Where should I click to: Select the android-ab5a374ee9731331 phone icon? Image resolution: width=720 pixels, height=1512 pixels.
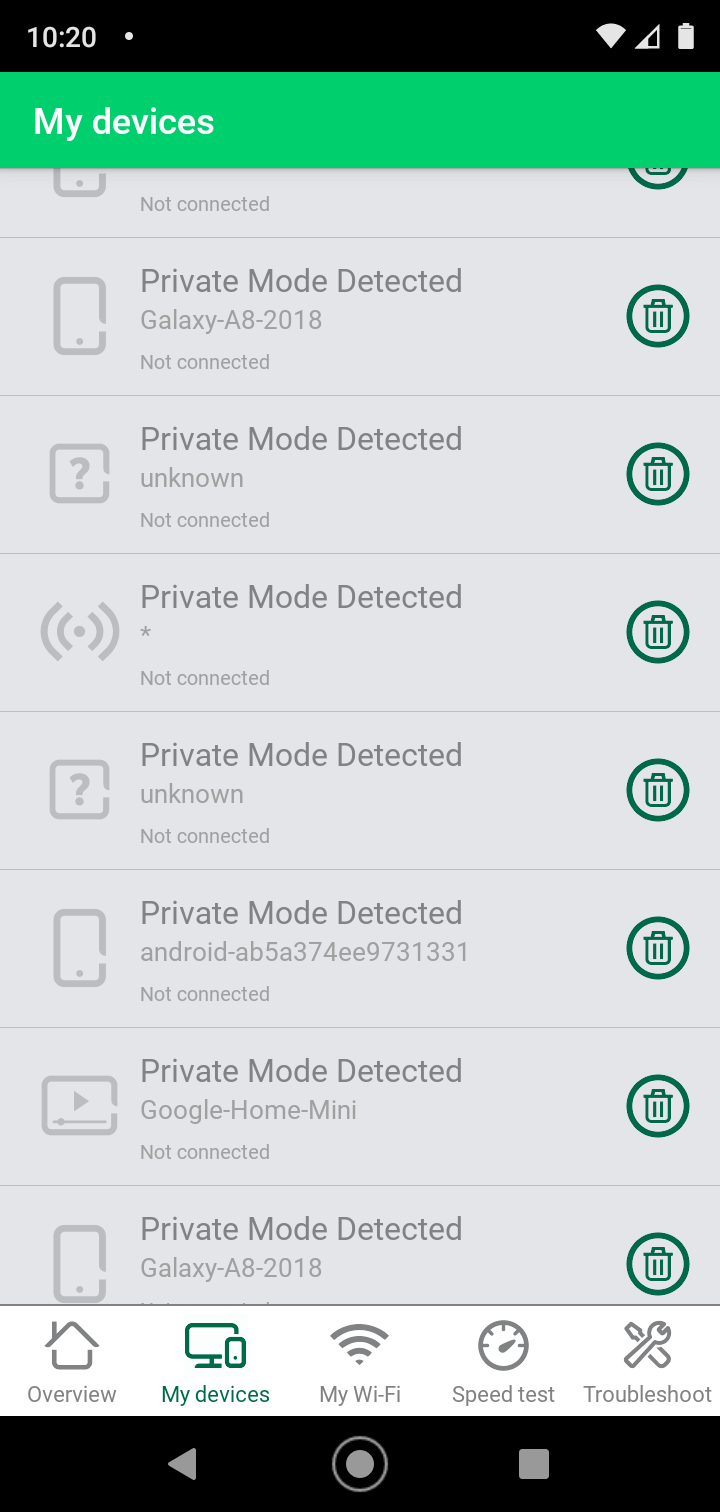click(x=79, y=948)
